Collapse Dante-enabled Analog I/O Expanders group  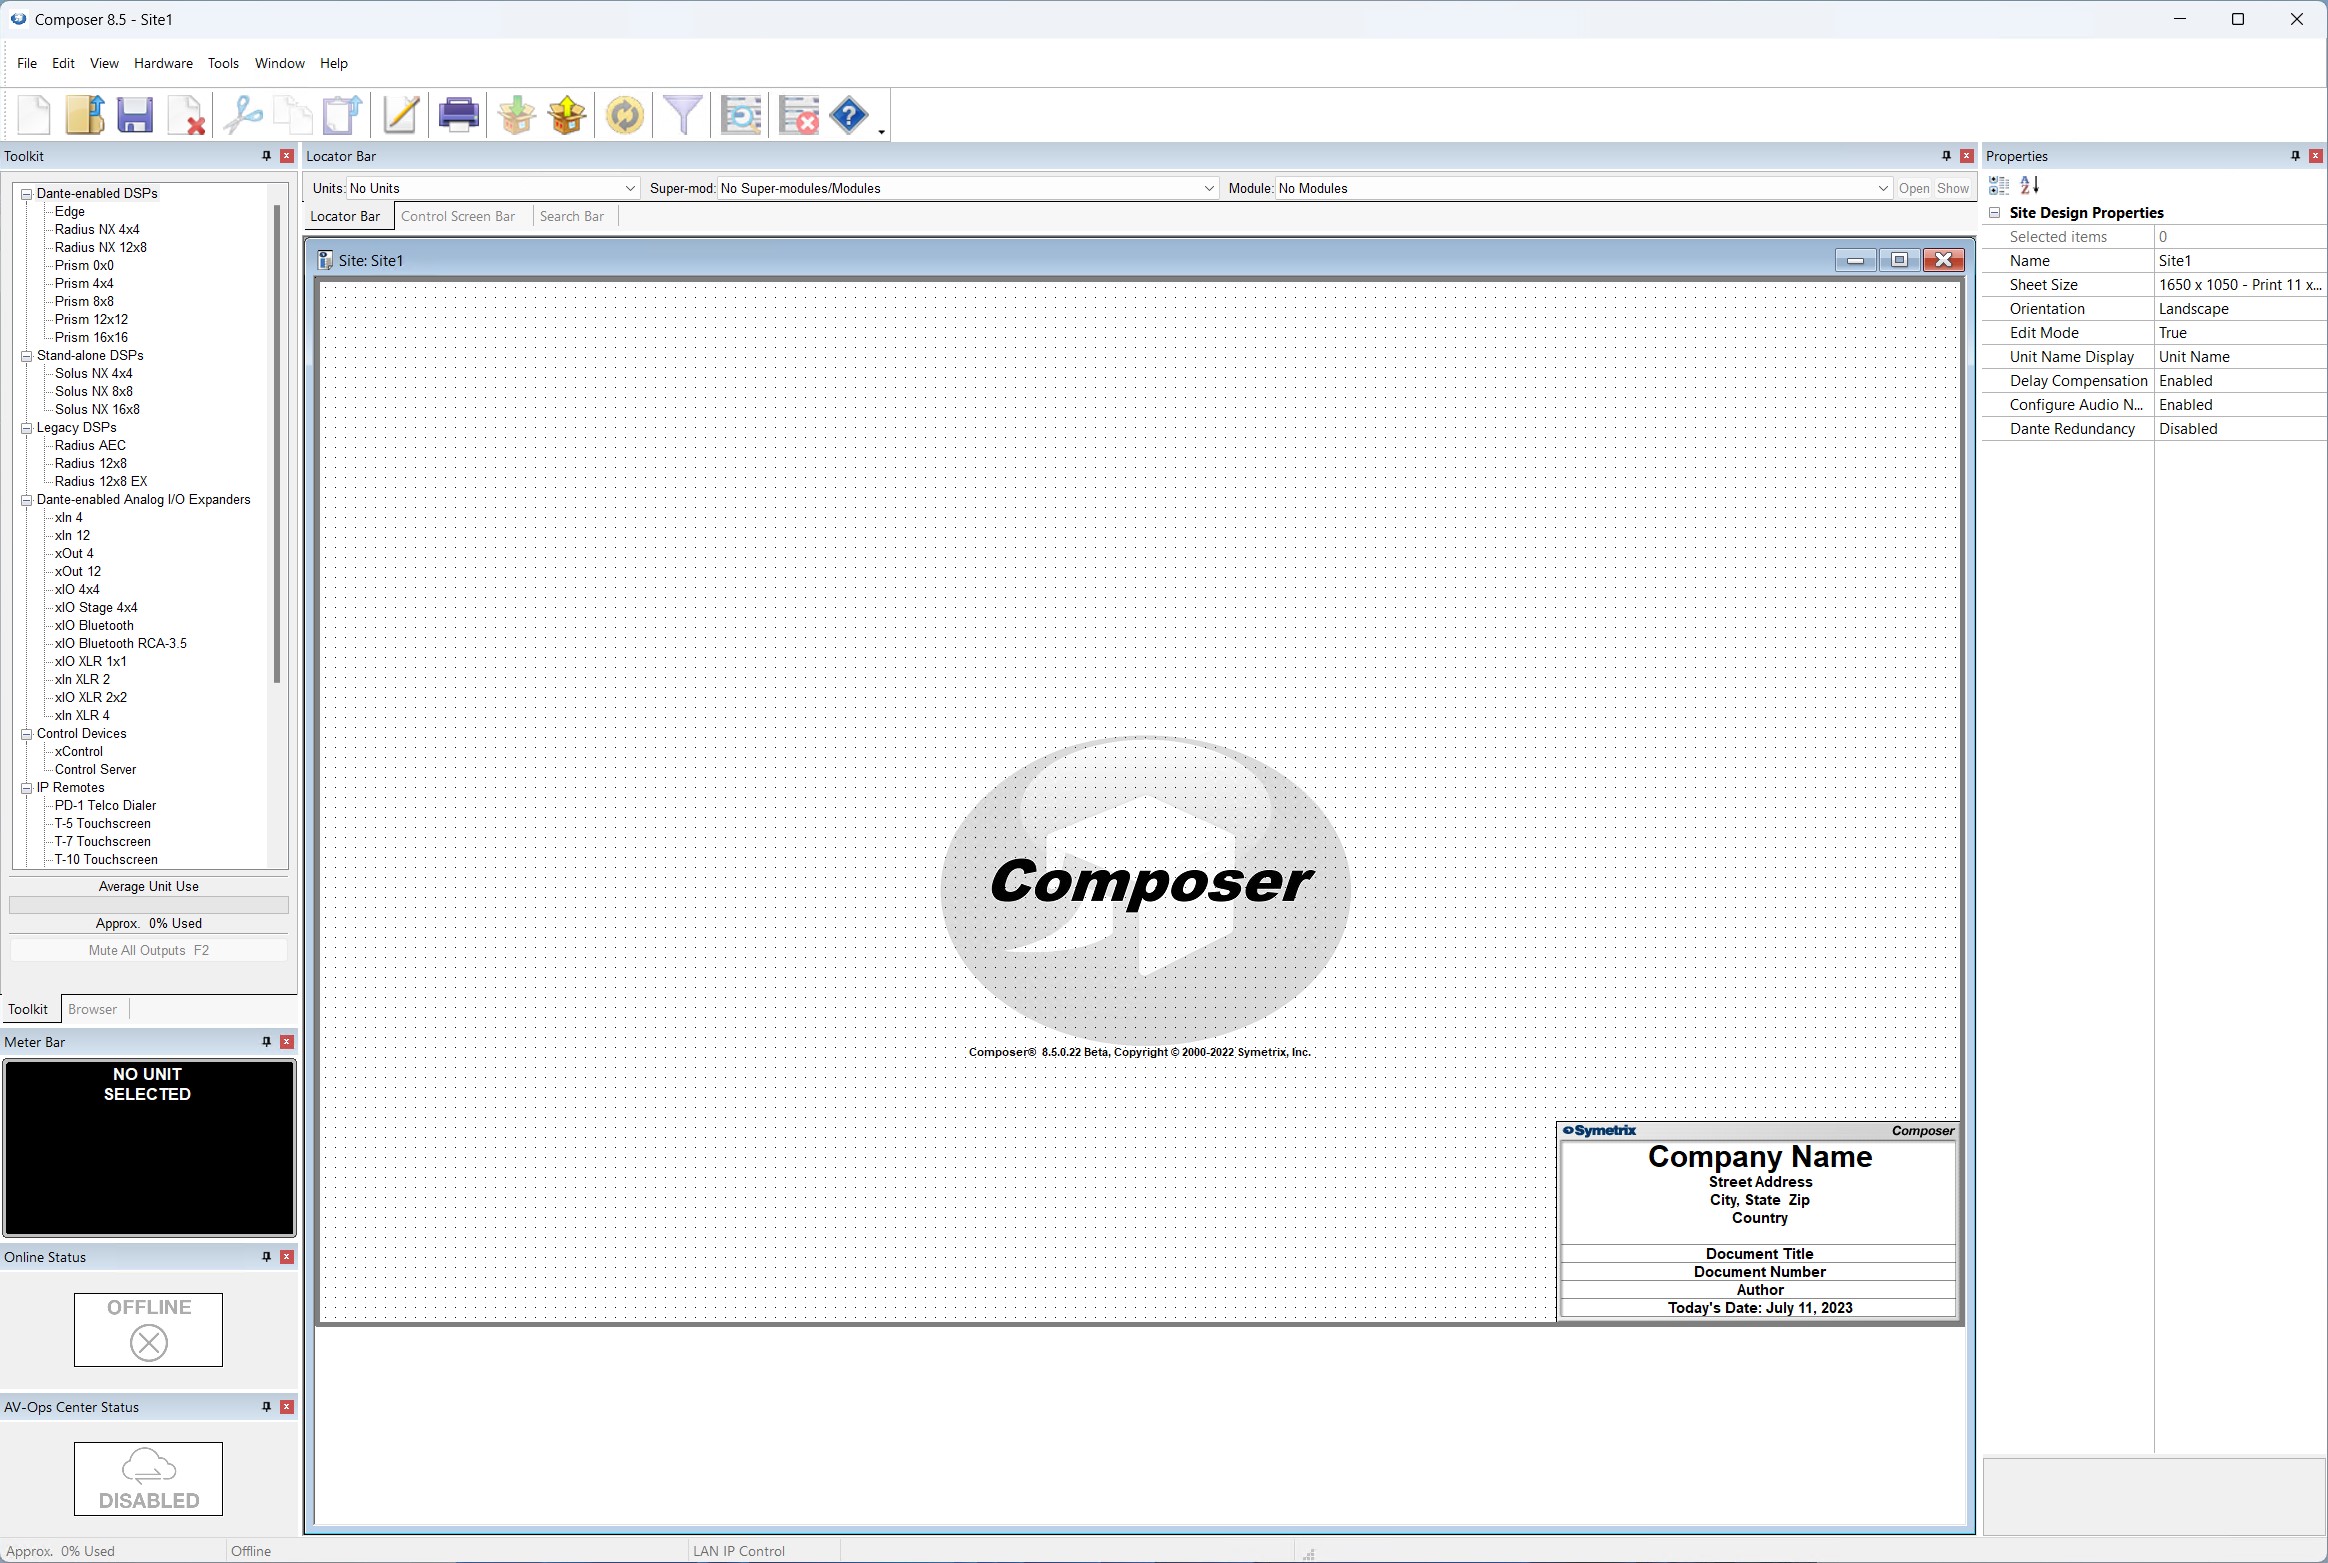pyautogui.click(x=27, y=500)
